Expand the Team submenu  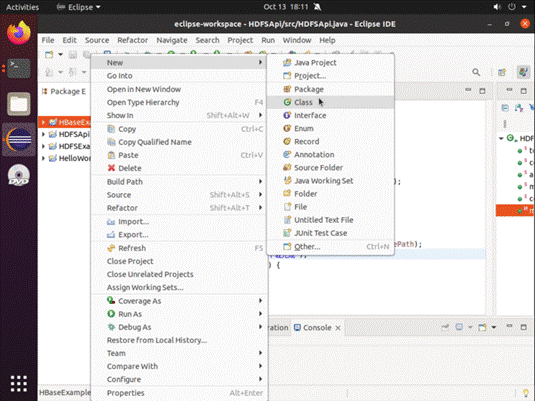[179, 353]
